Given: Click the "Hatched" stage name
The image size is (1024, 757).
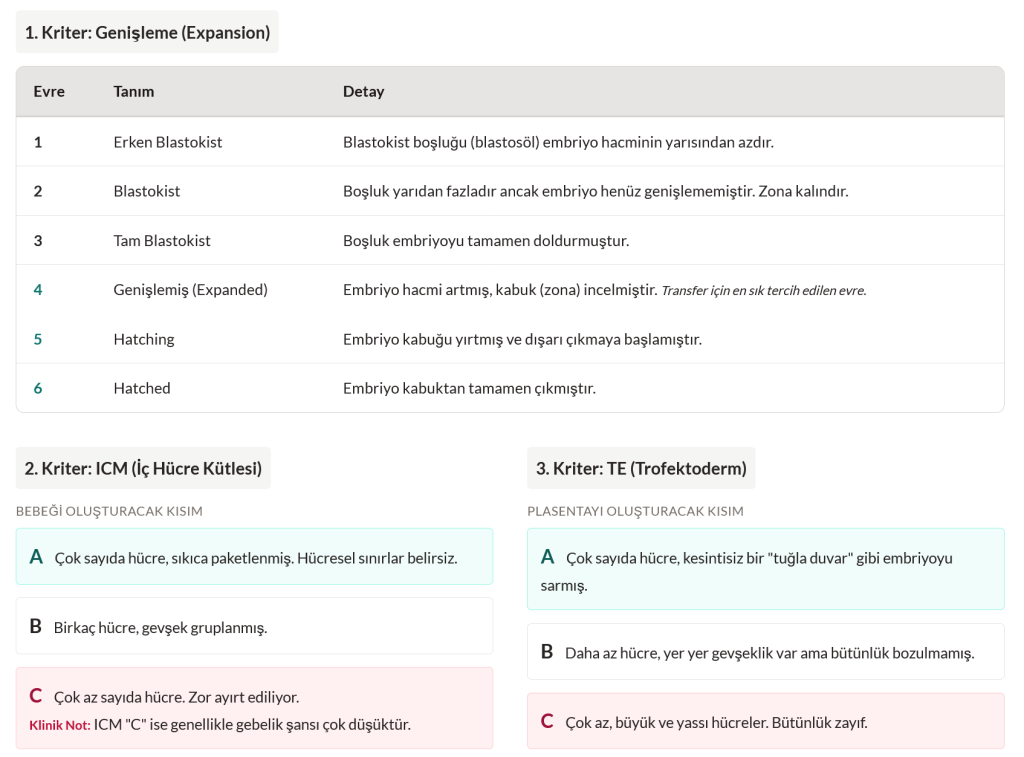Looking at the screenshot, I should 142,388.
